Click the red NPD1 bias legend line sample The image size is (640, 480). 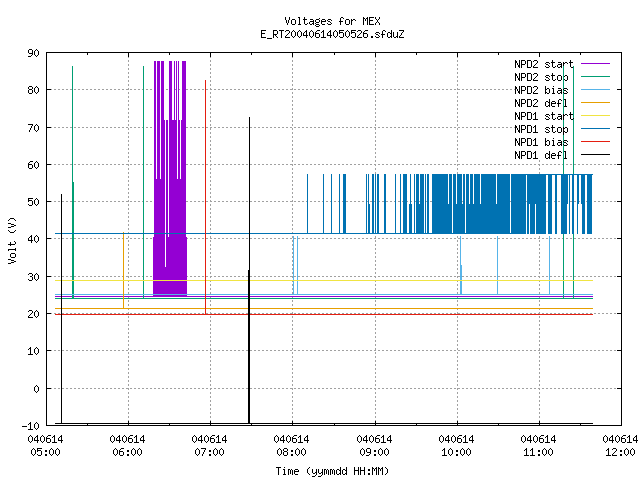595,142
